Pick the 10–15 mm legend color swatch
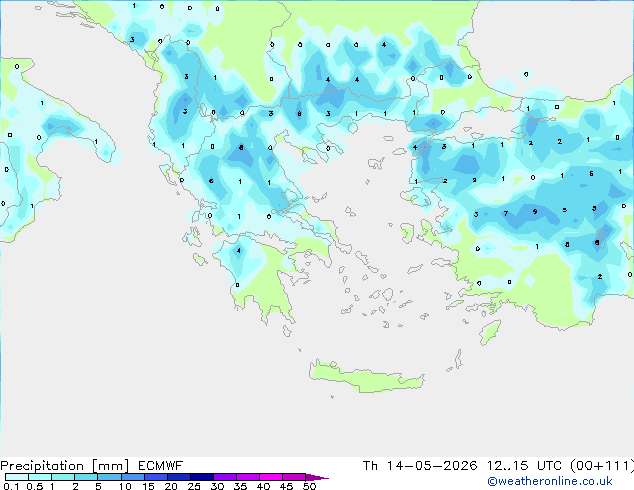The height and width of the screenshot is (490, 634). 133,477
